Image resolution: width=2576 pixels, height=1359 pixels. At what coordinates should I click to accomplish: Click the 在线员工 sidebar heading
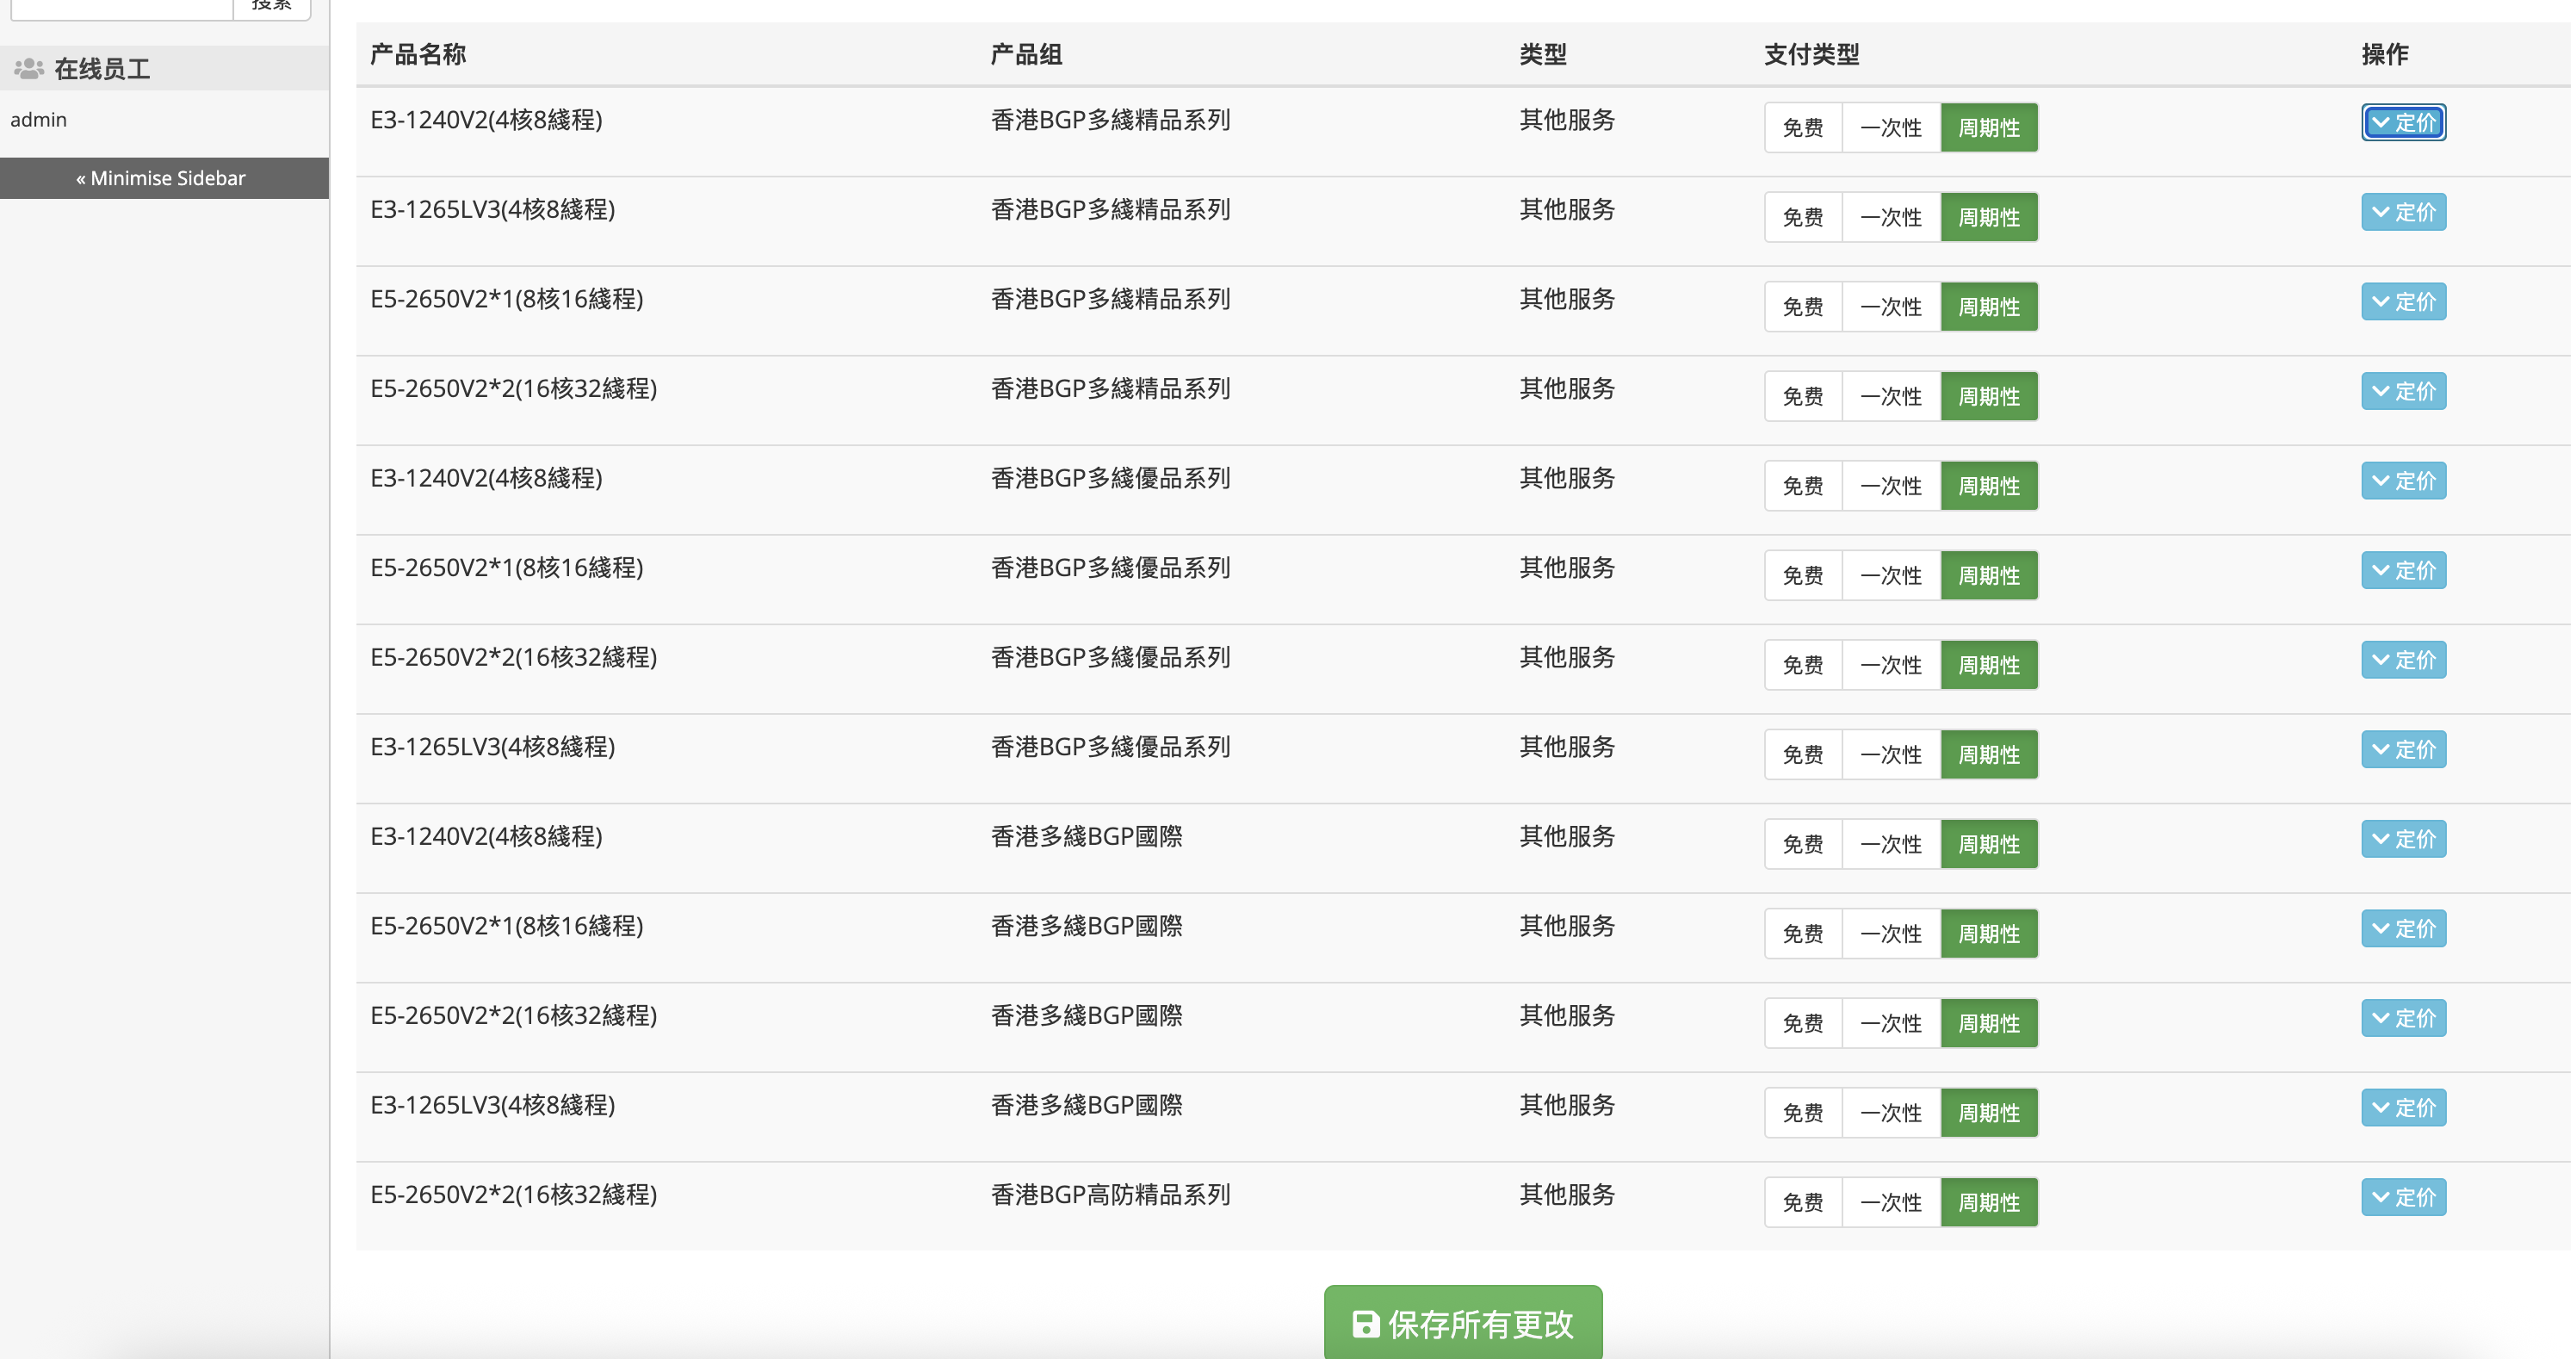tap(102, 68)
